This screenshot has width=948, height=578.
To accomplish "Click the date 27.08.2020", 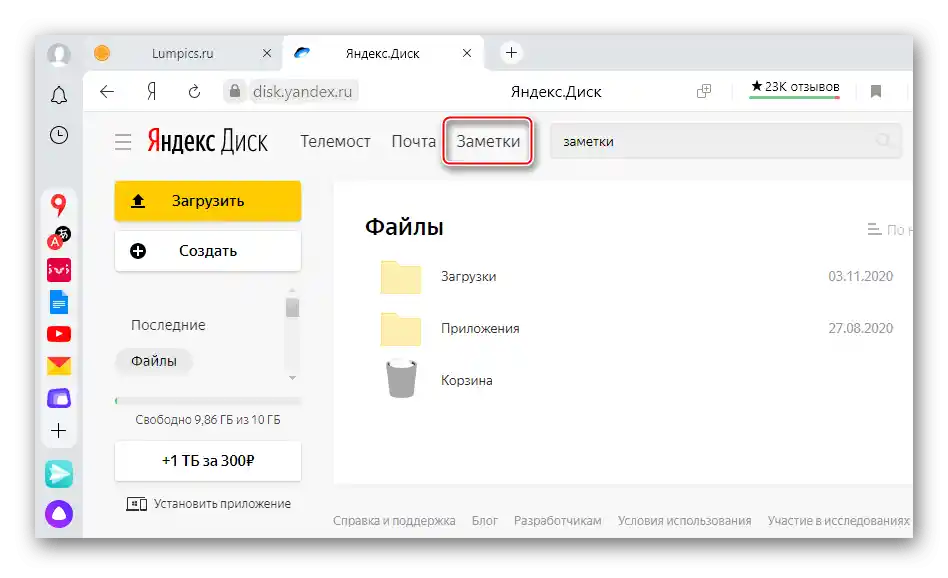I will 860,328.
